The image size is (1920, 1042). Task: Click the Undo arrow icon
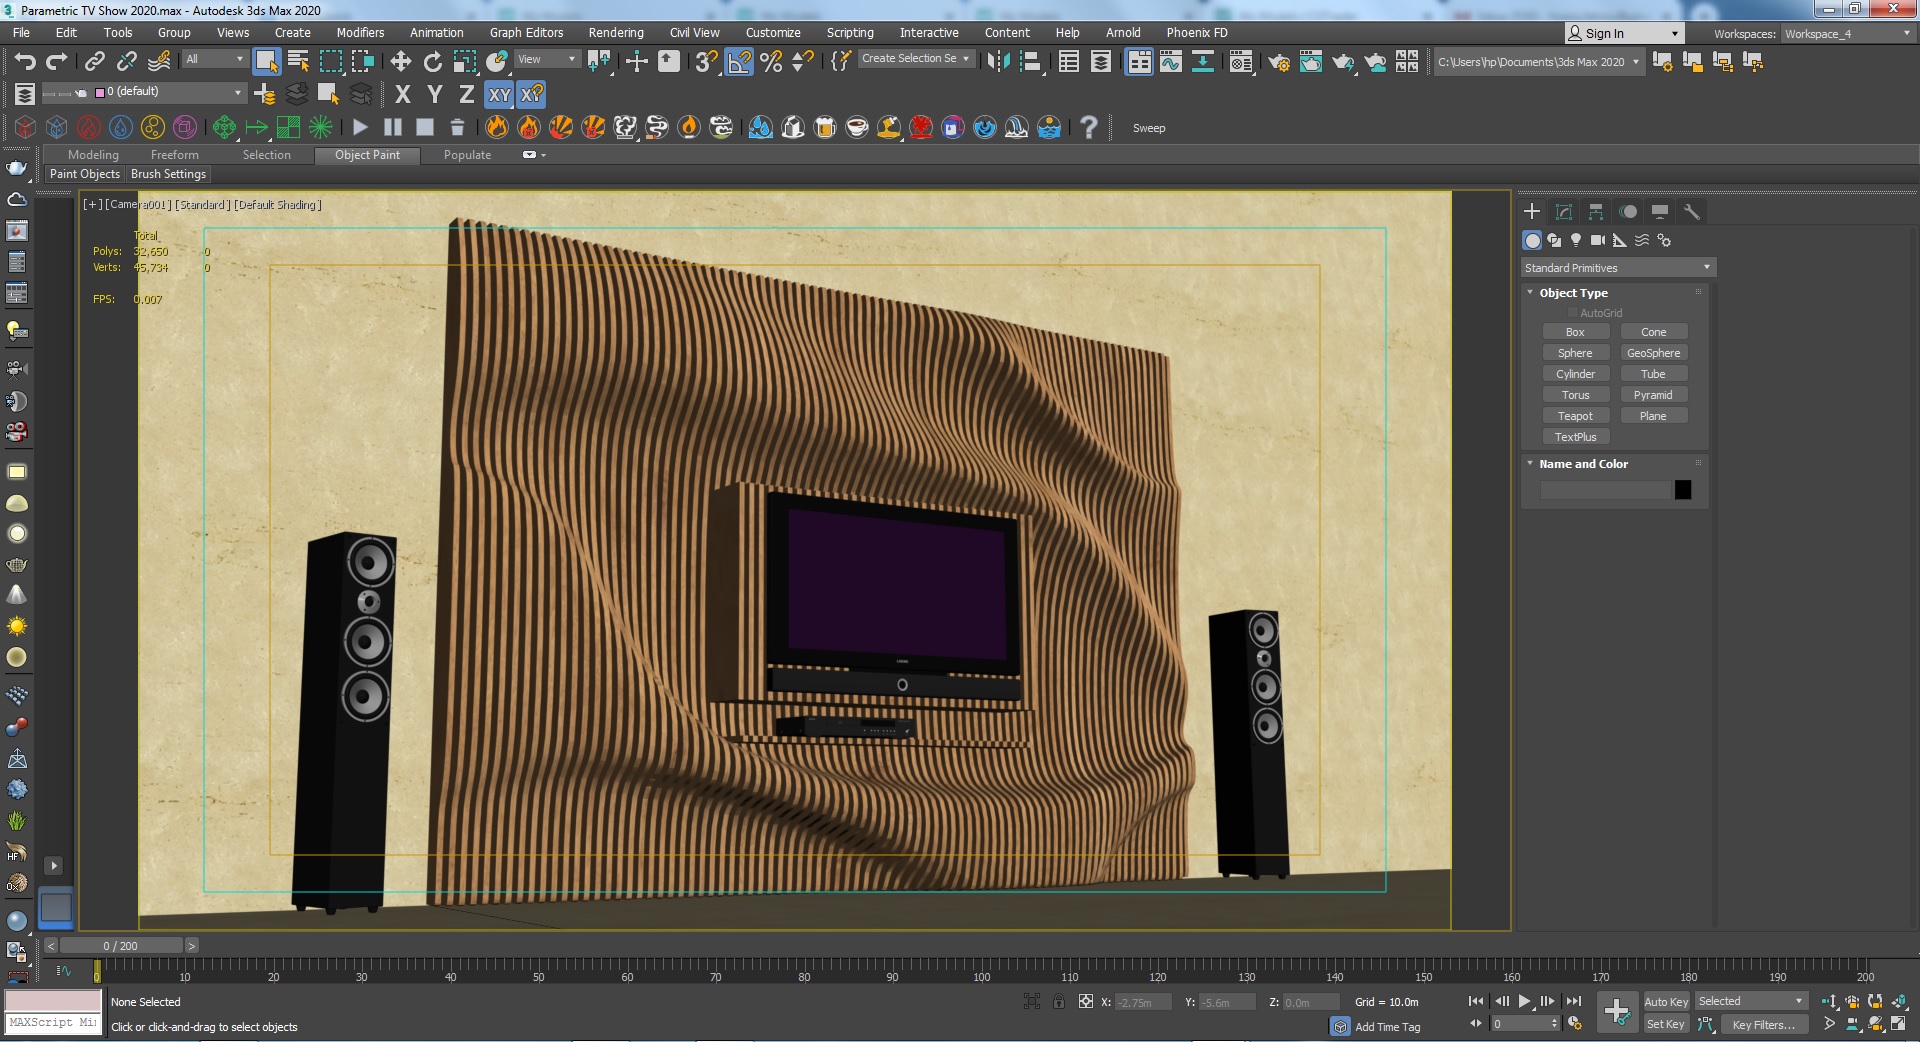(x=25, y=62)
